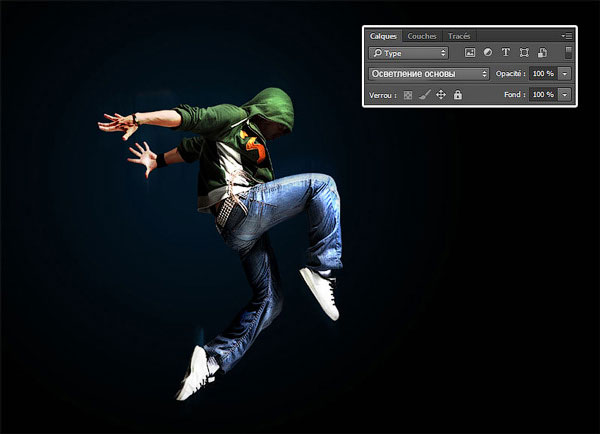Click the Fond 100 % value field
This screenshot has width=600, height=434.
coord(543,95)
